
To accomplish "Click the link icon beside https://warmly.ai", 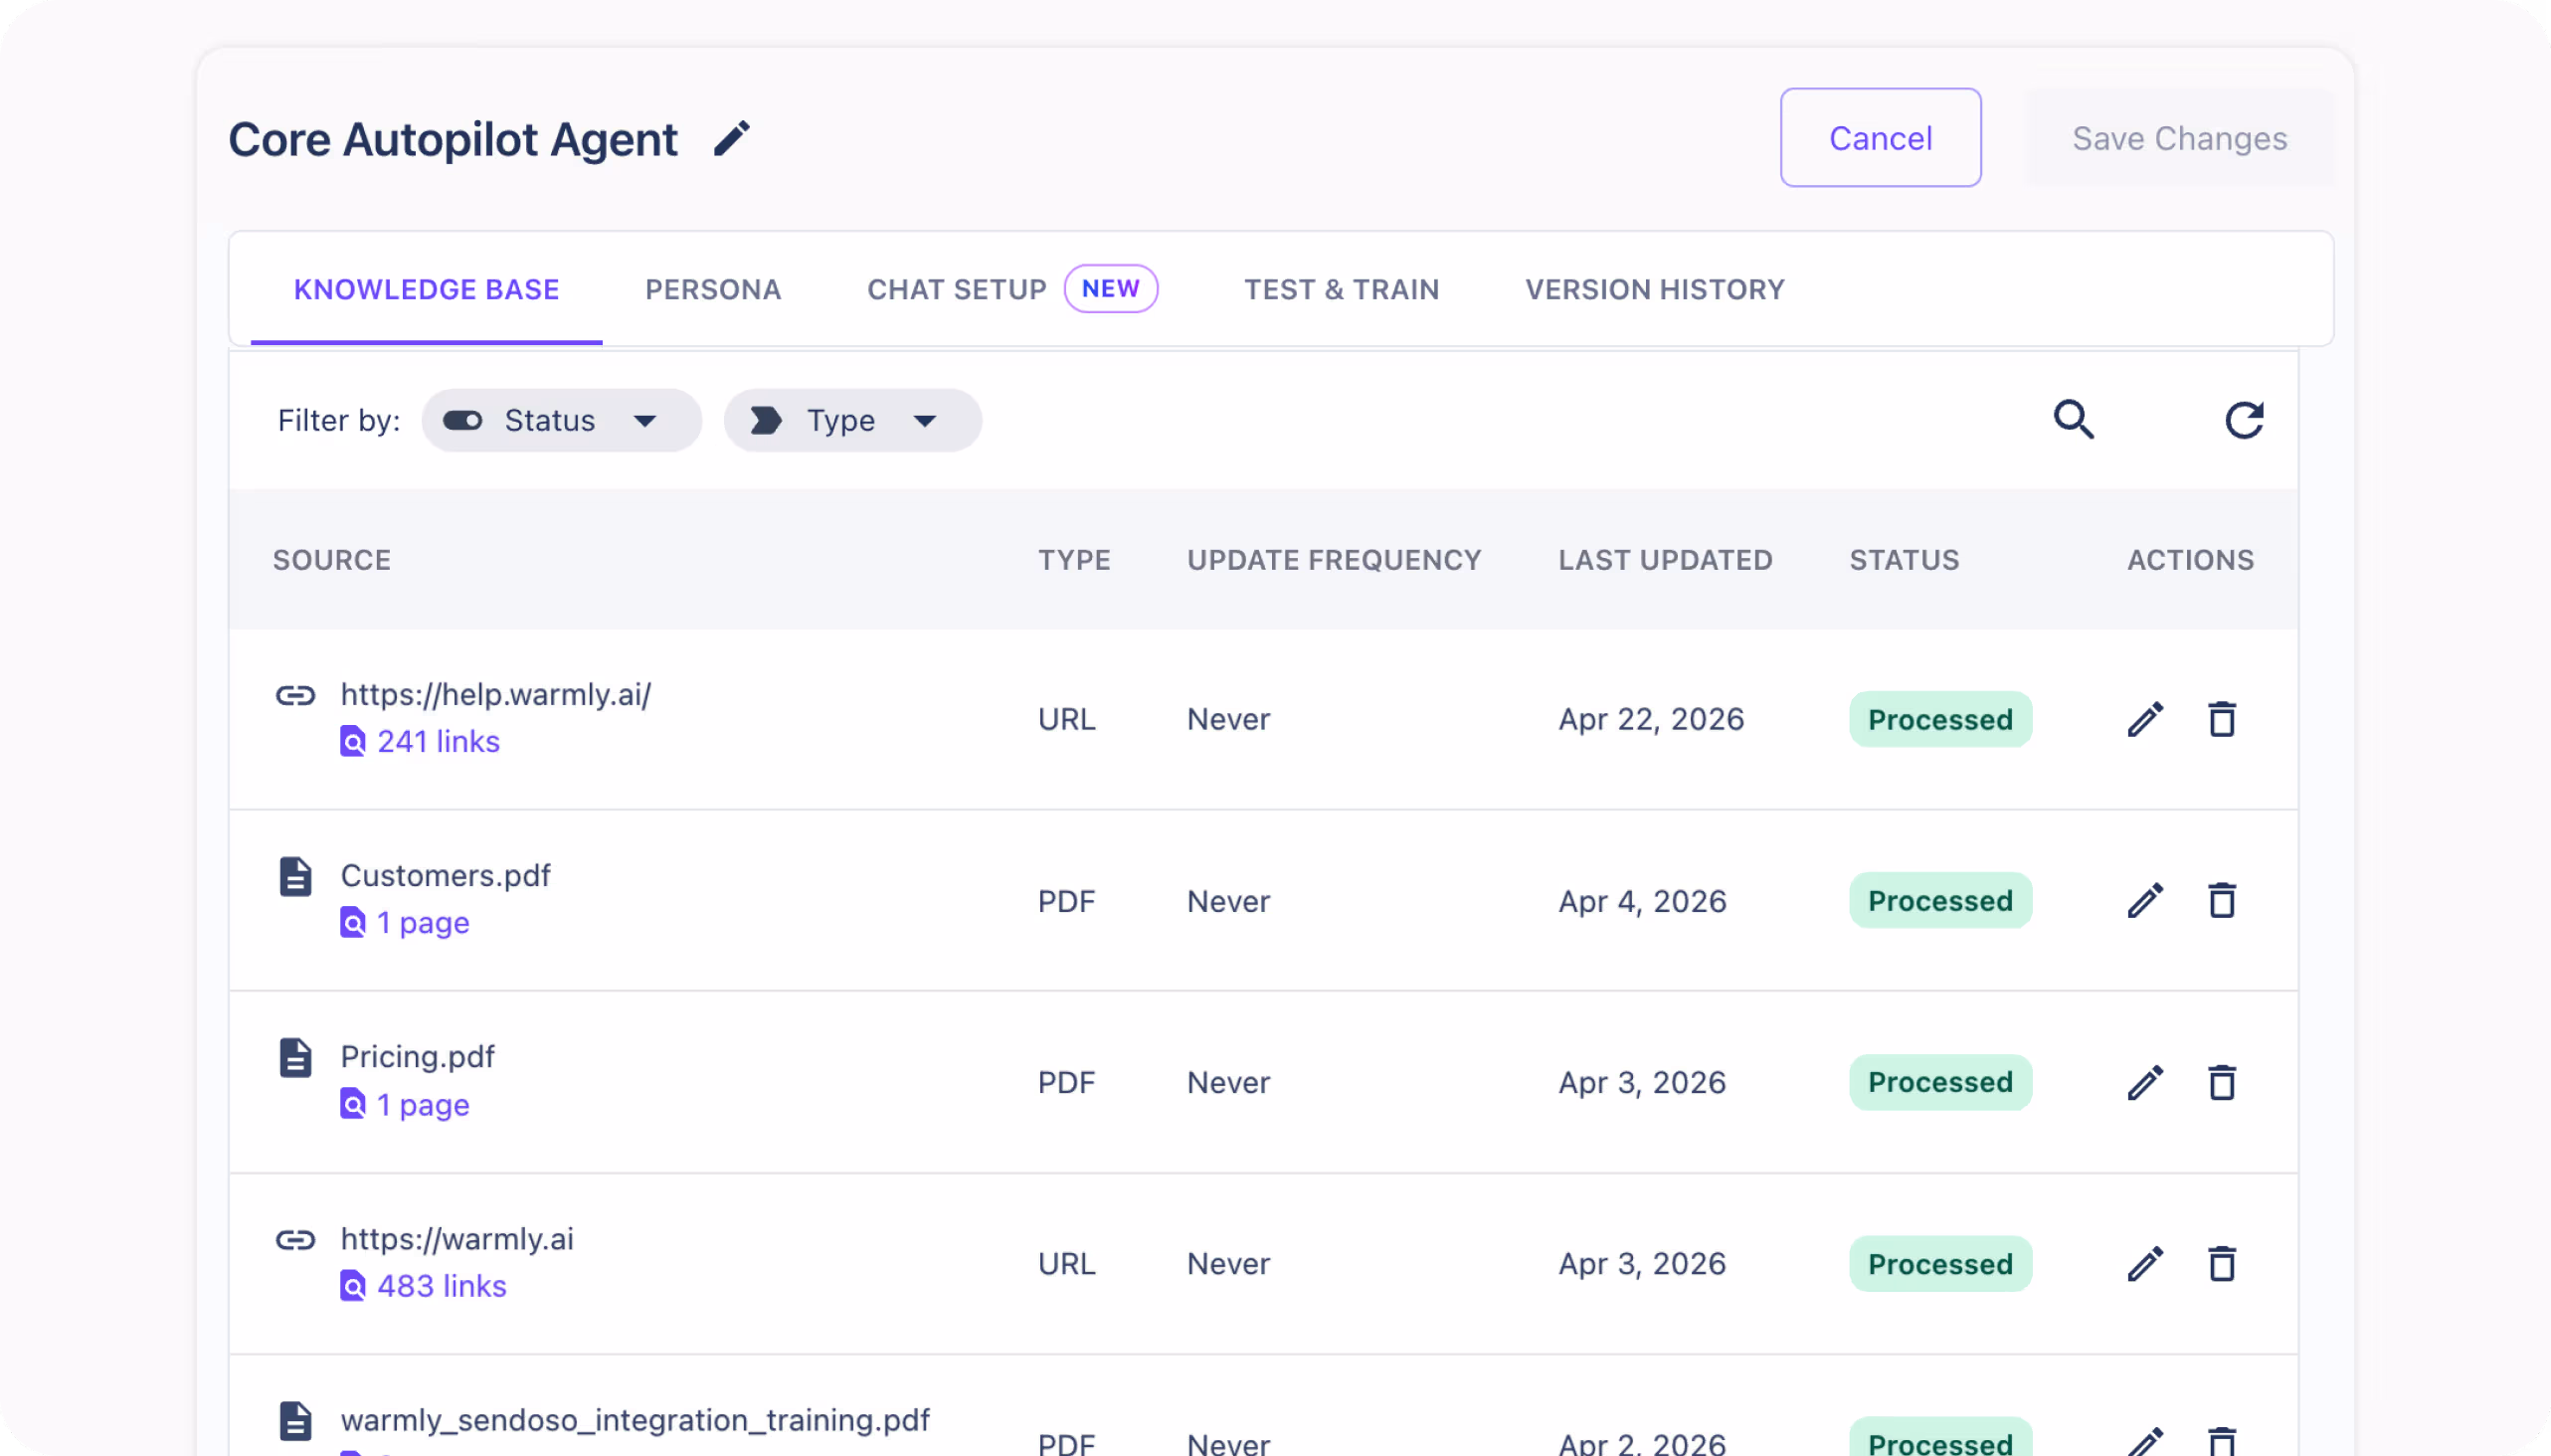I will [295, 1240].
